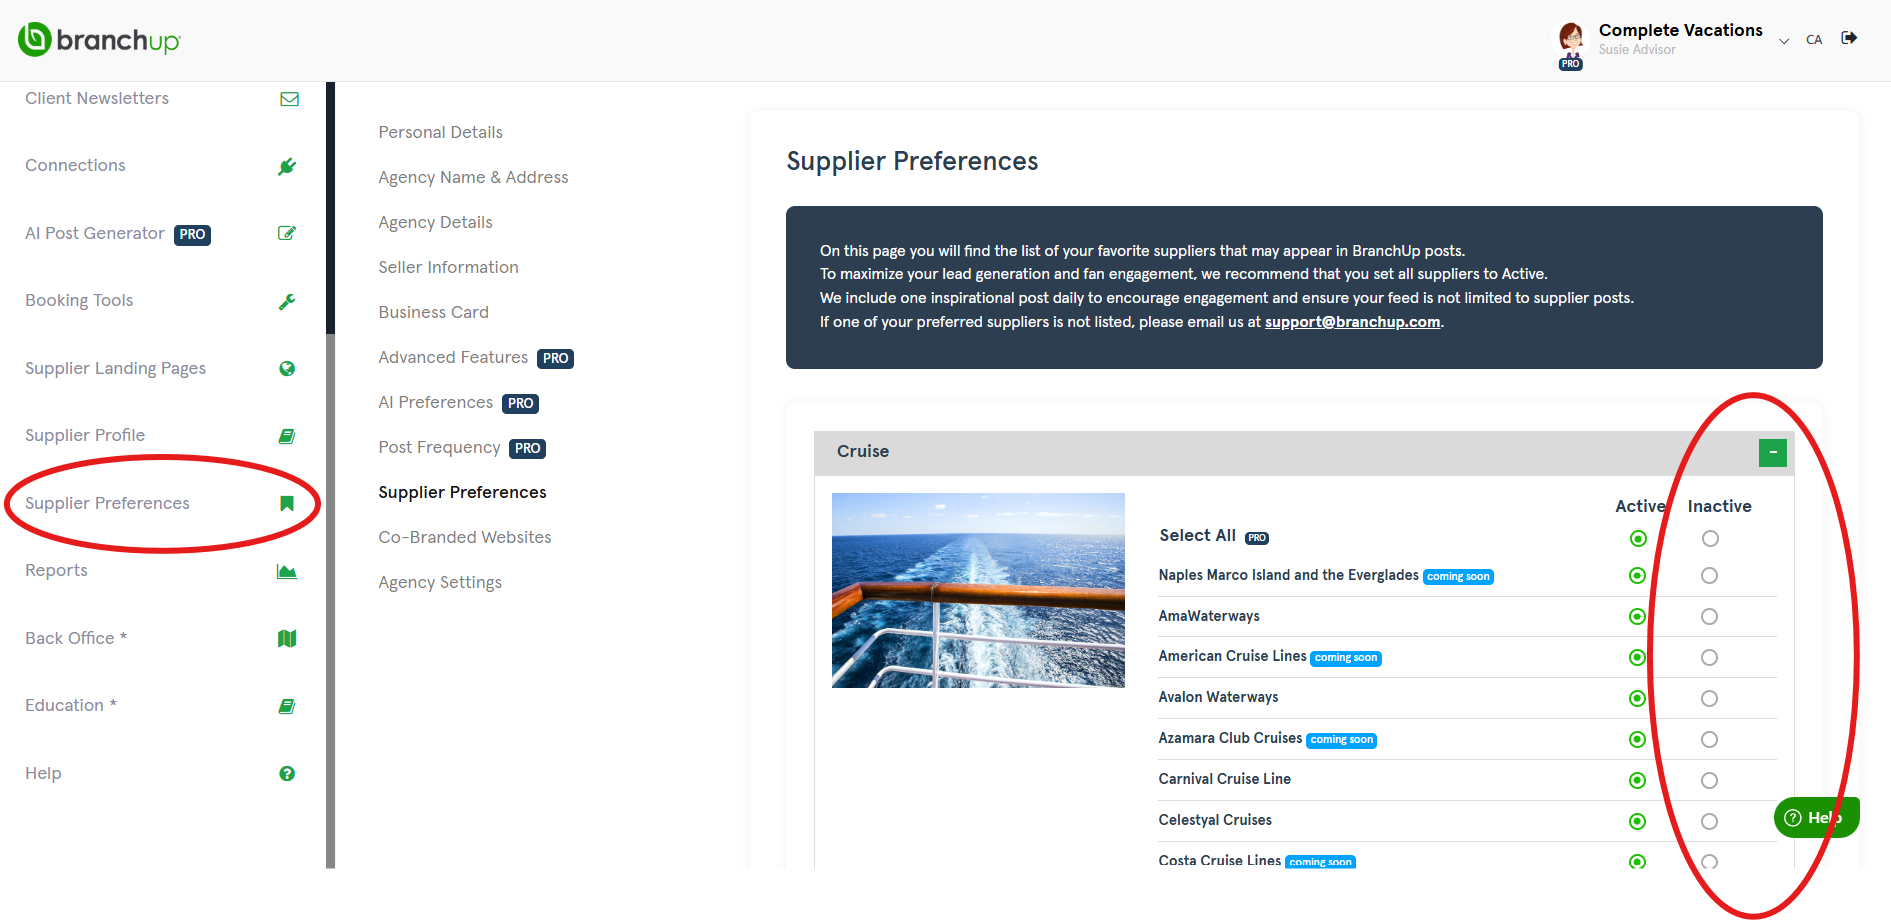Select Active radio for AmaWaterways
Image resolution: width=1891 pixels, height=920 pixels.
[1637, 617]
